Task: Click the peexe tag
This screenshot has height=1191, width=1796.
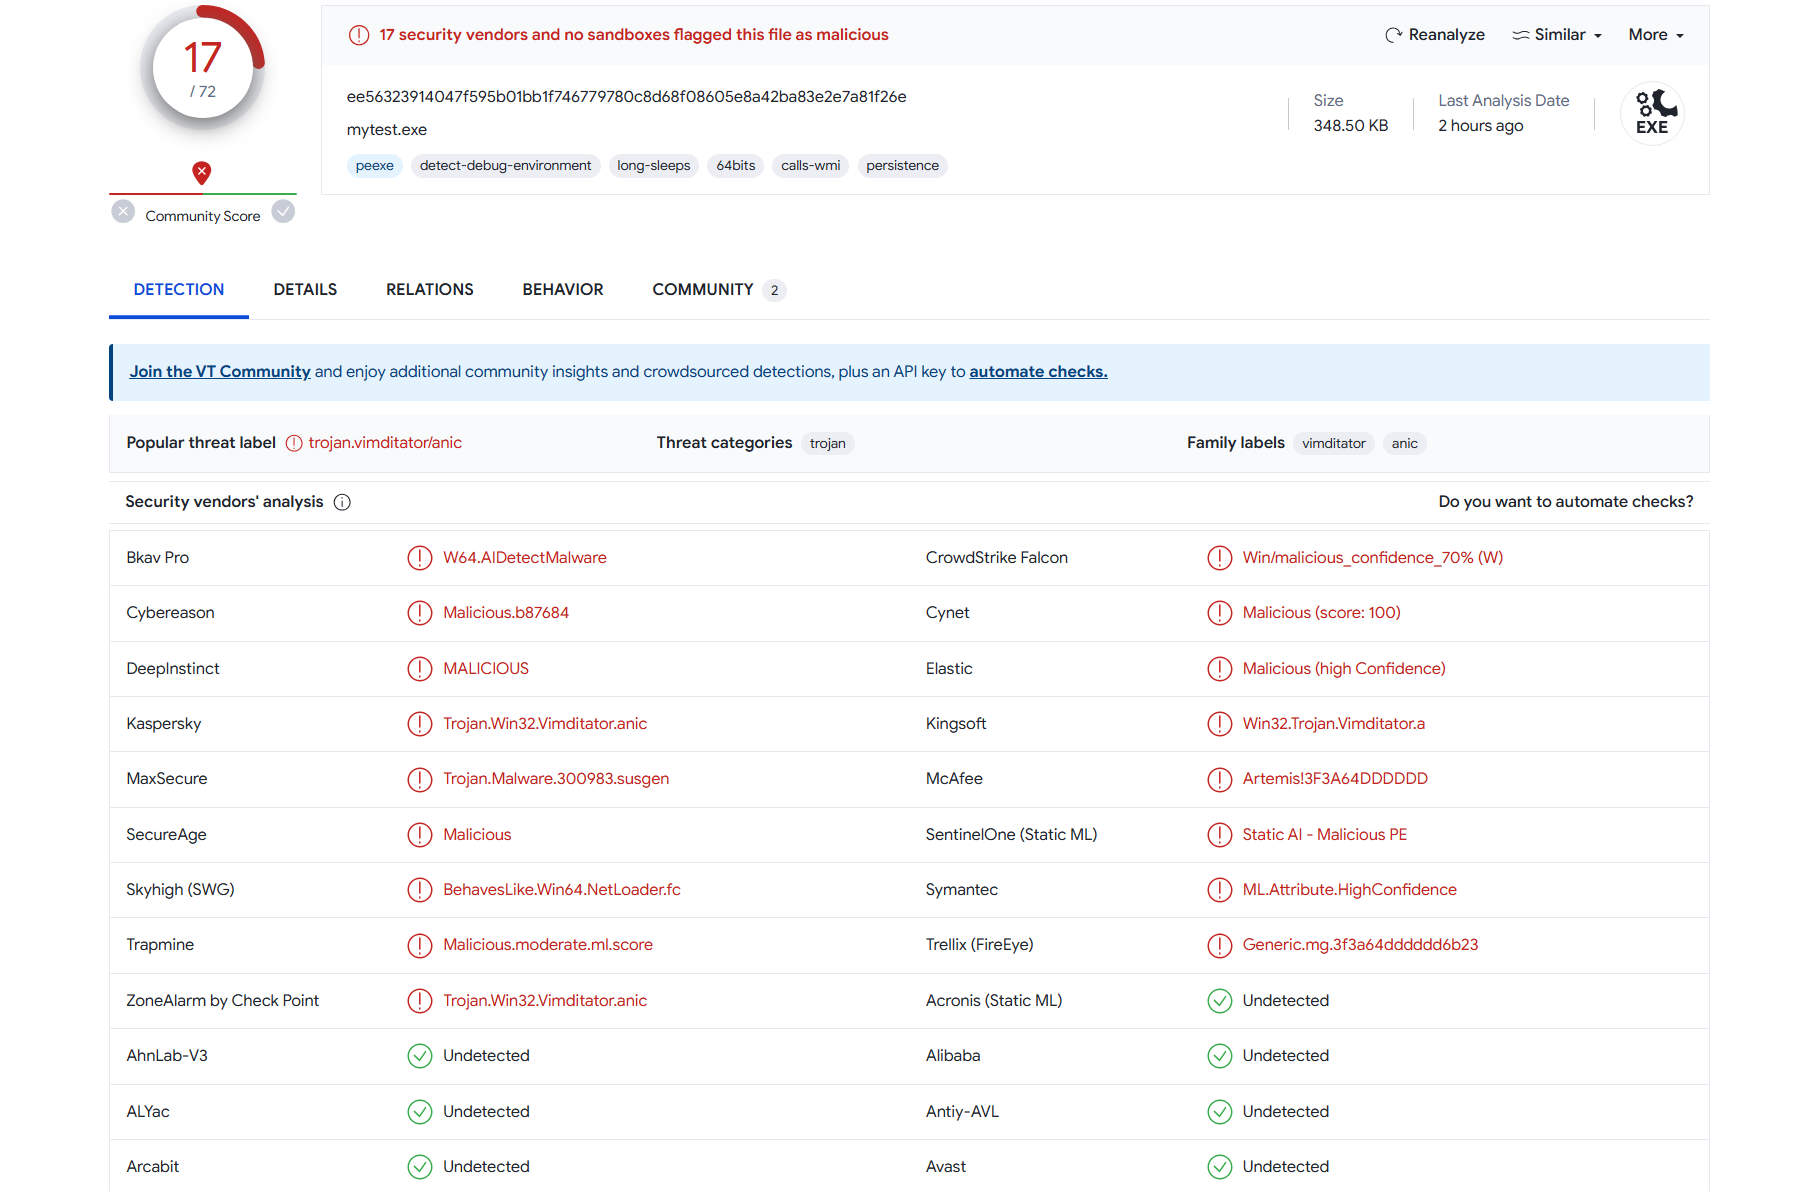Action: (x=375, y=166)
